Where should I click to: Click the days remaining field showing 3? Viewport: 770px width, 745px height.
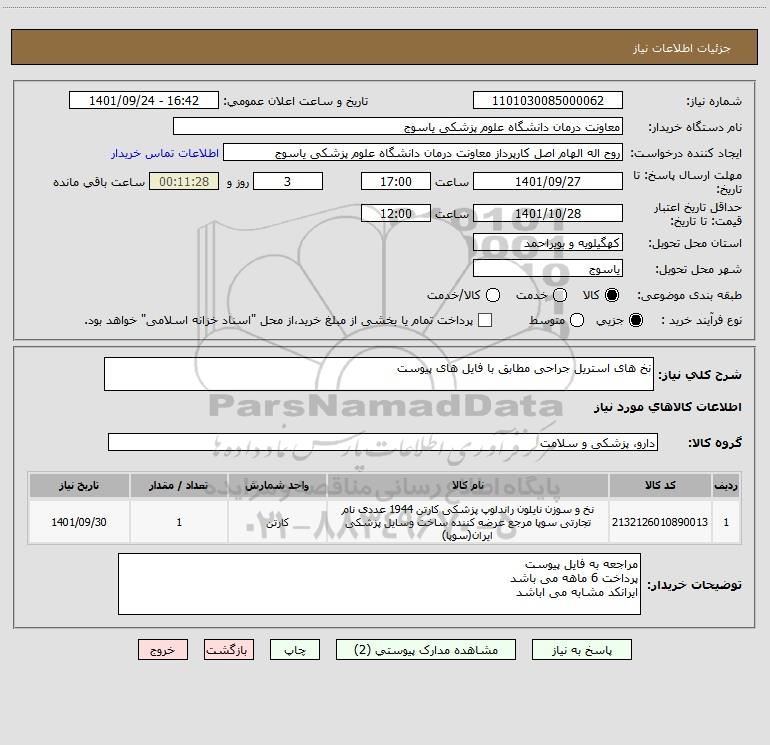coord(288,181)
